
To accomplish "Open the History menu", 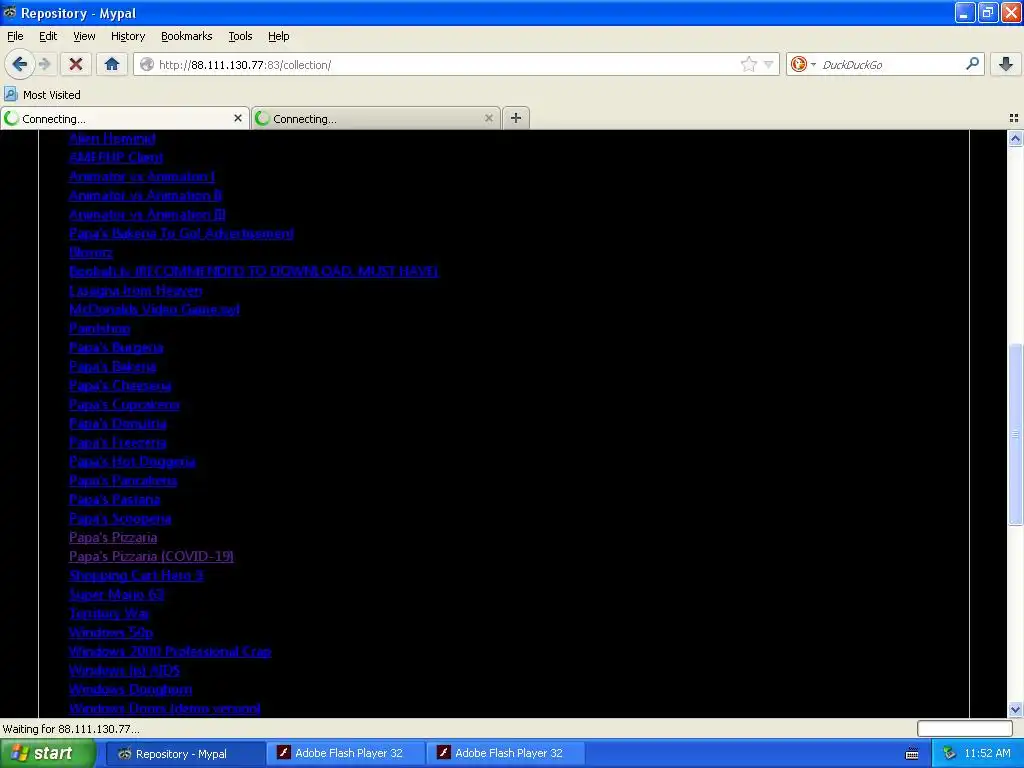I will (x=128, y=36).
